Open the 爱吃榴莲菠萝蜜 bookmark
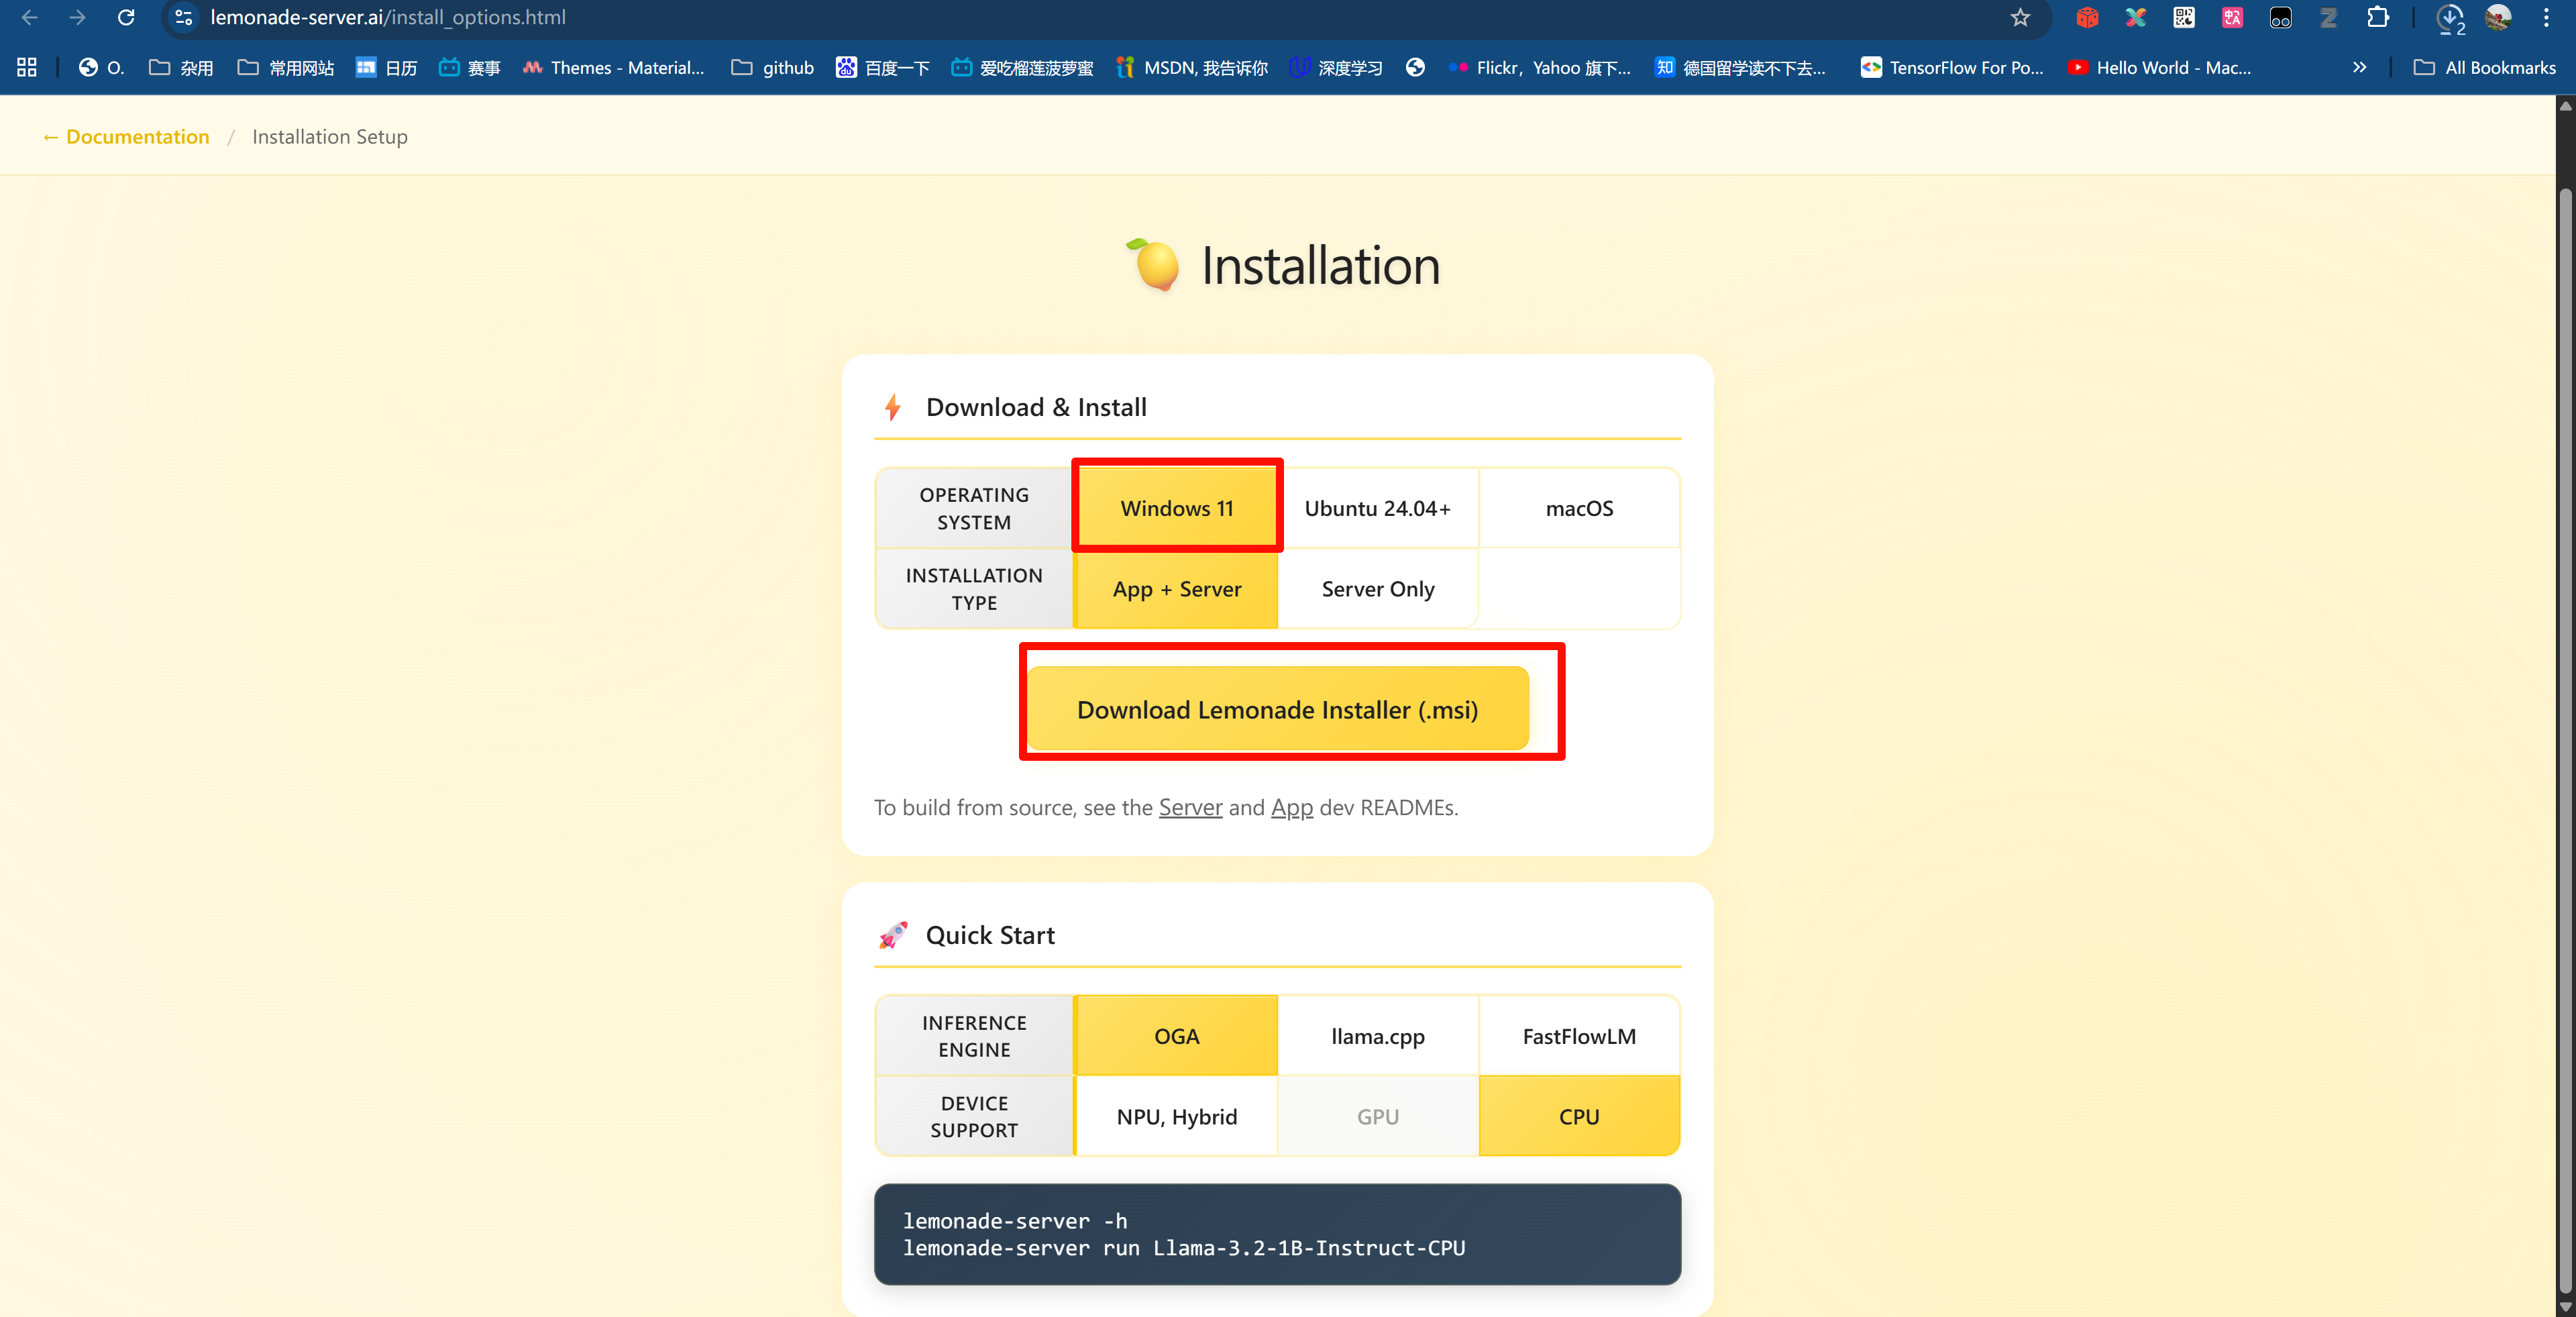The height and width of the screenshot is (1317, 2576). click(1022, 68)
